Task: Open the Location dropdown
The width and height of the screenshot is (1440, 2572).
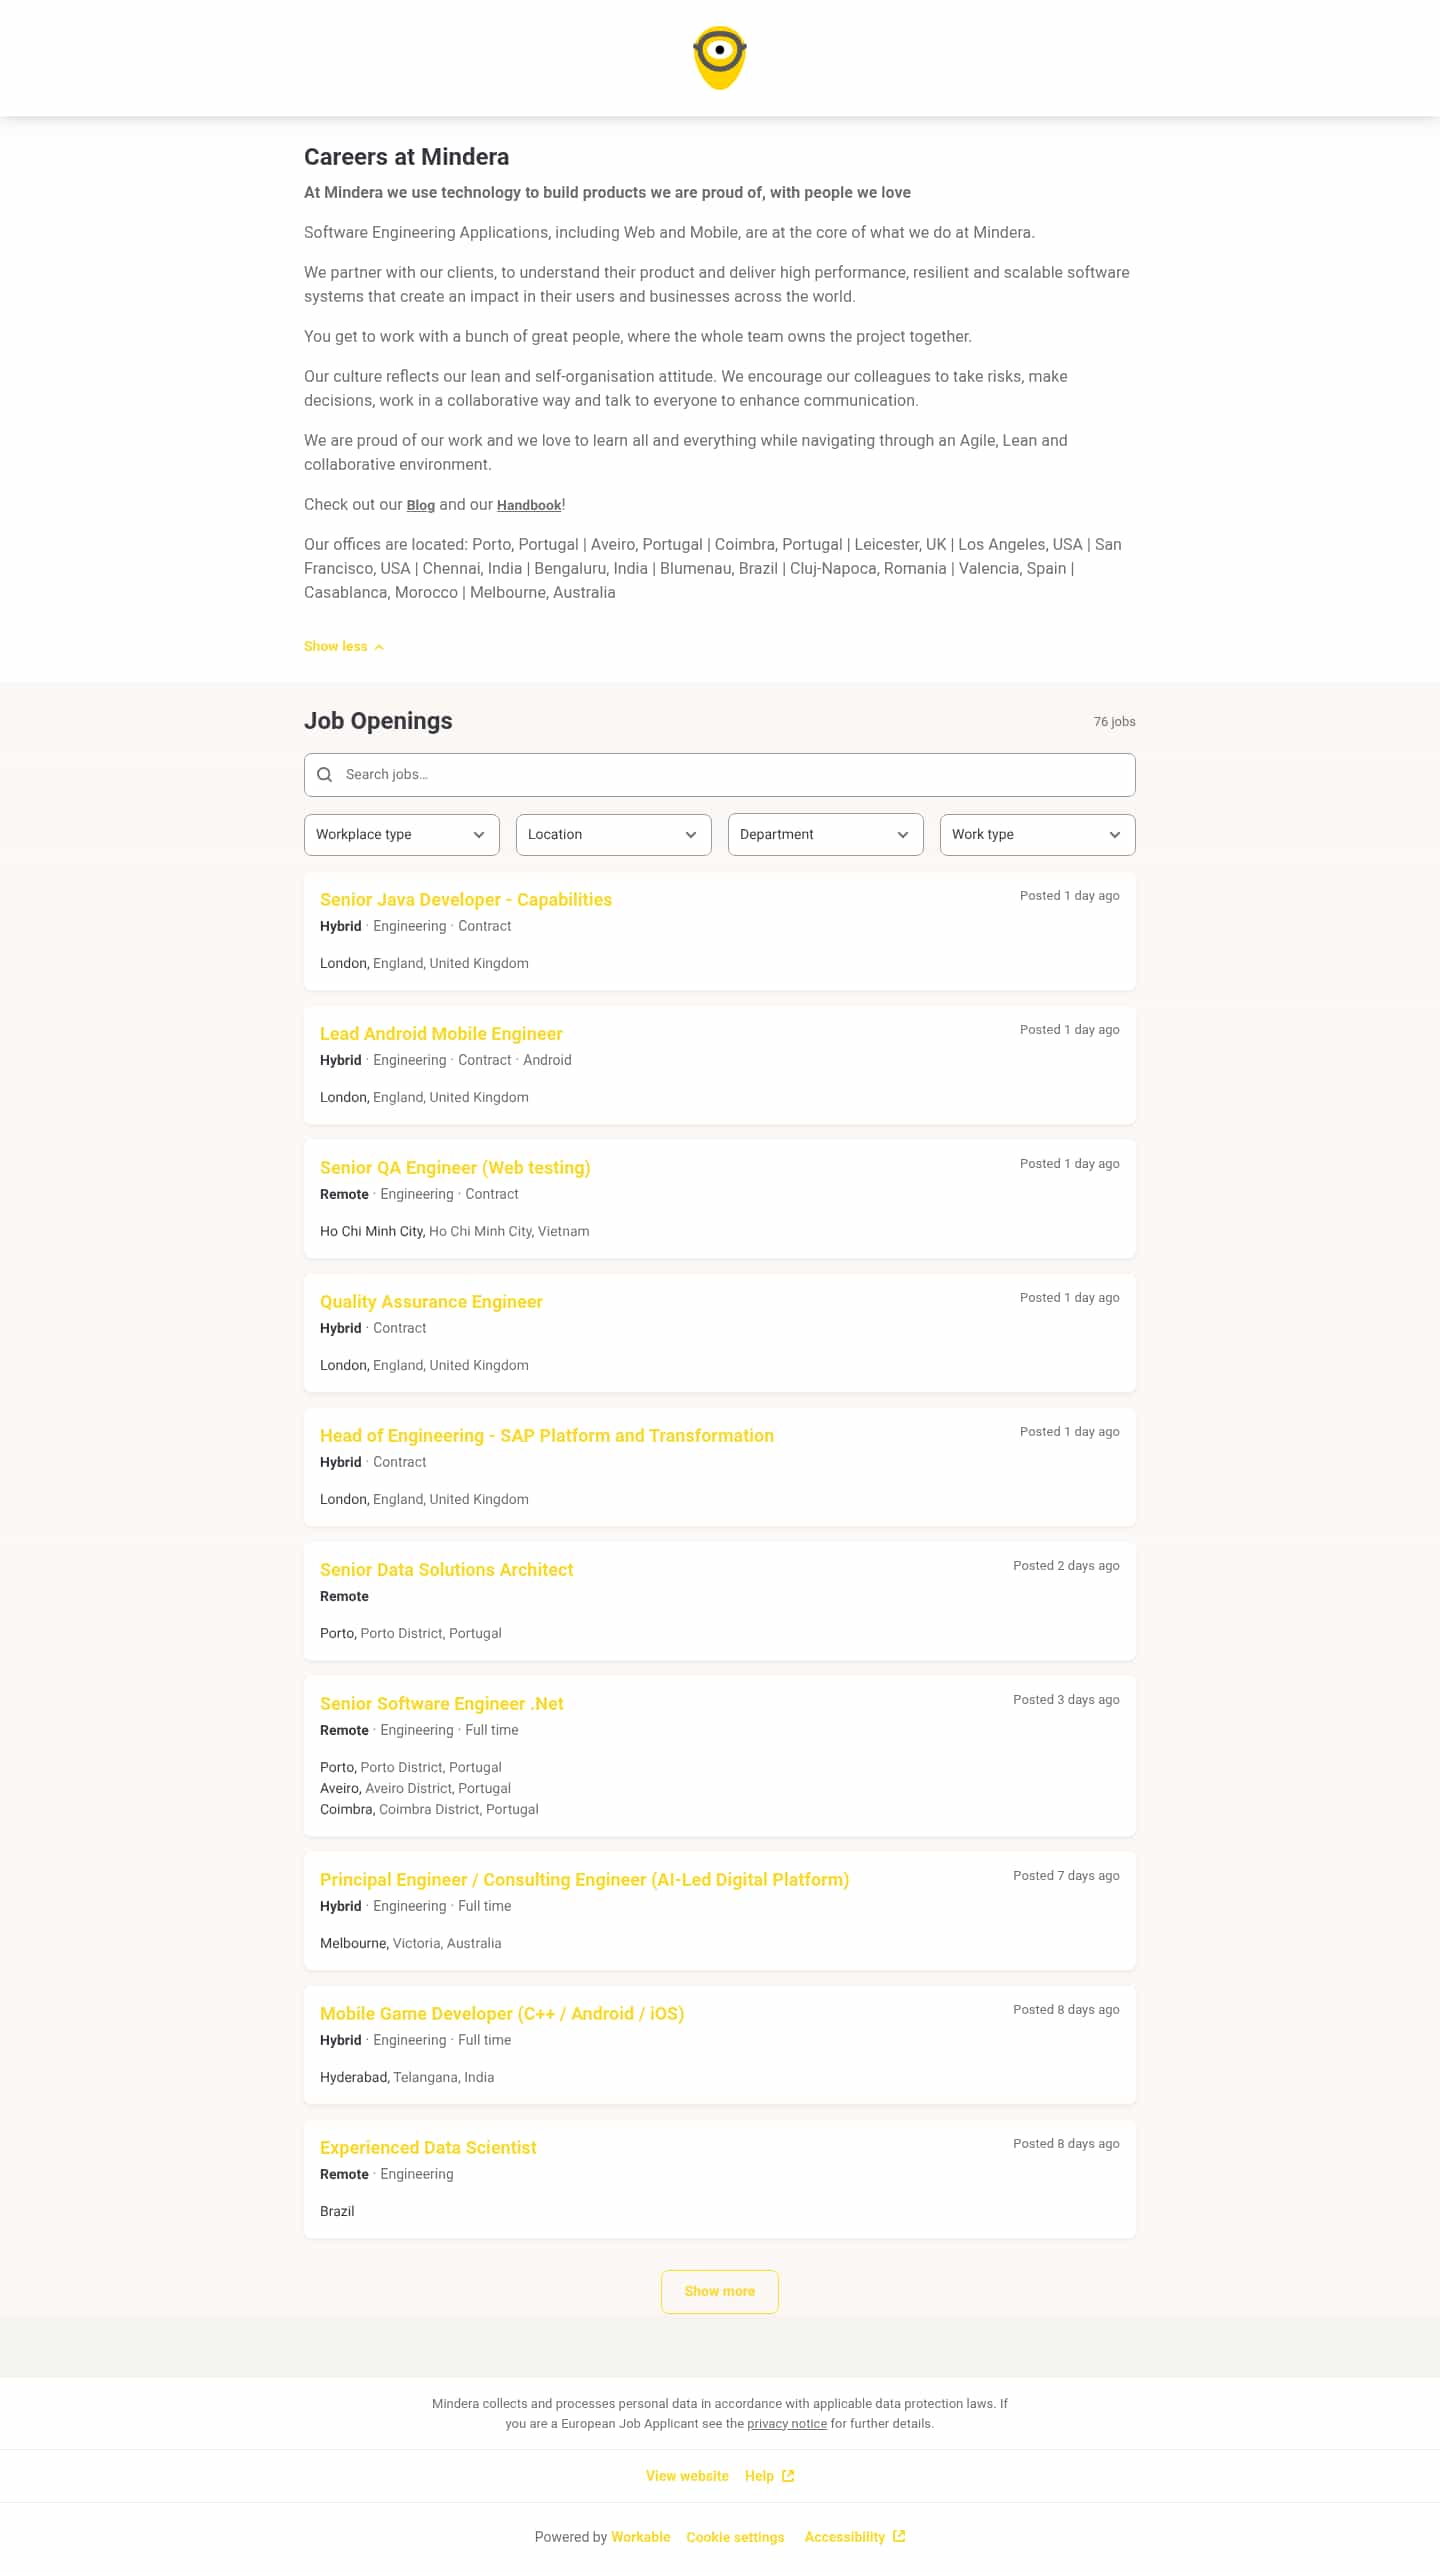Action: [x=614, y=835]
